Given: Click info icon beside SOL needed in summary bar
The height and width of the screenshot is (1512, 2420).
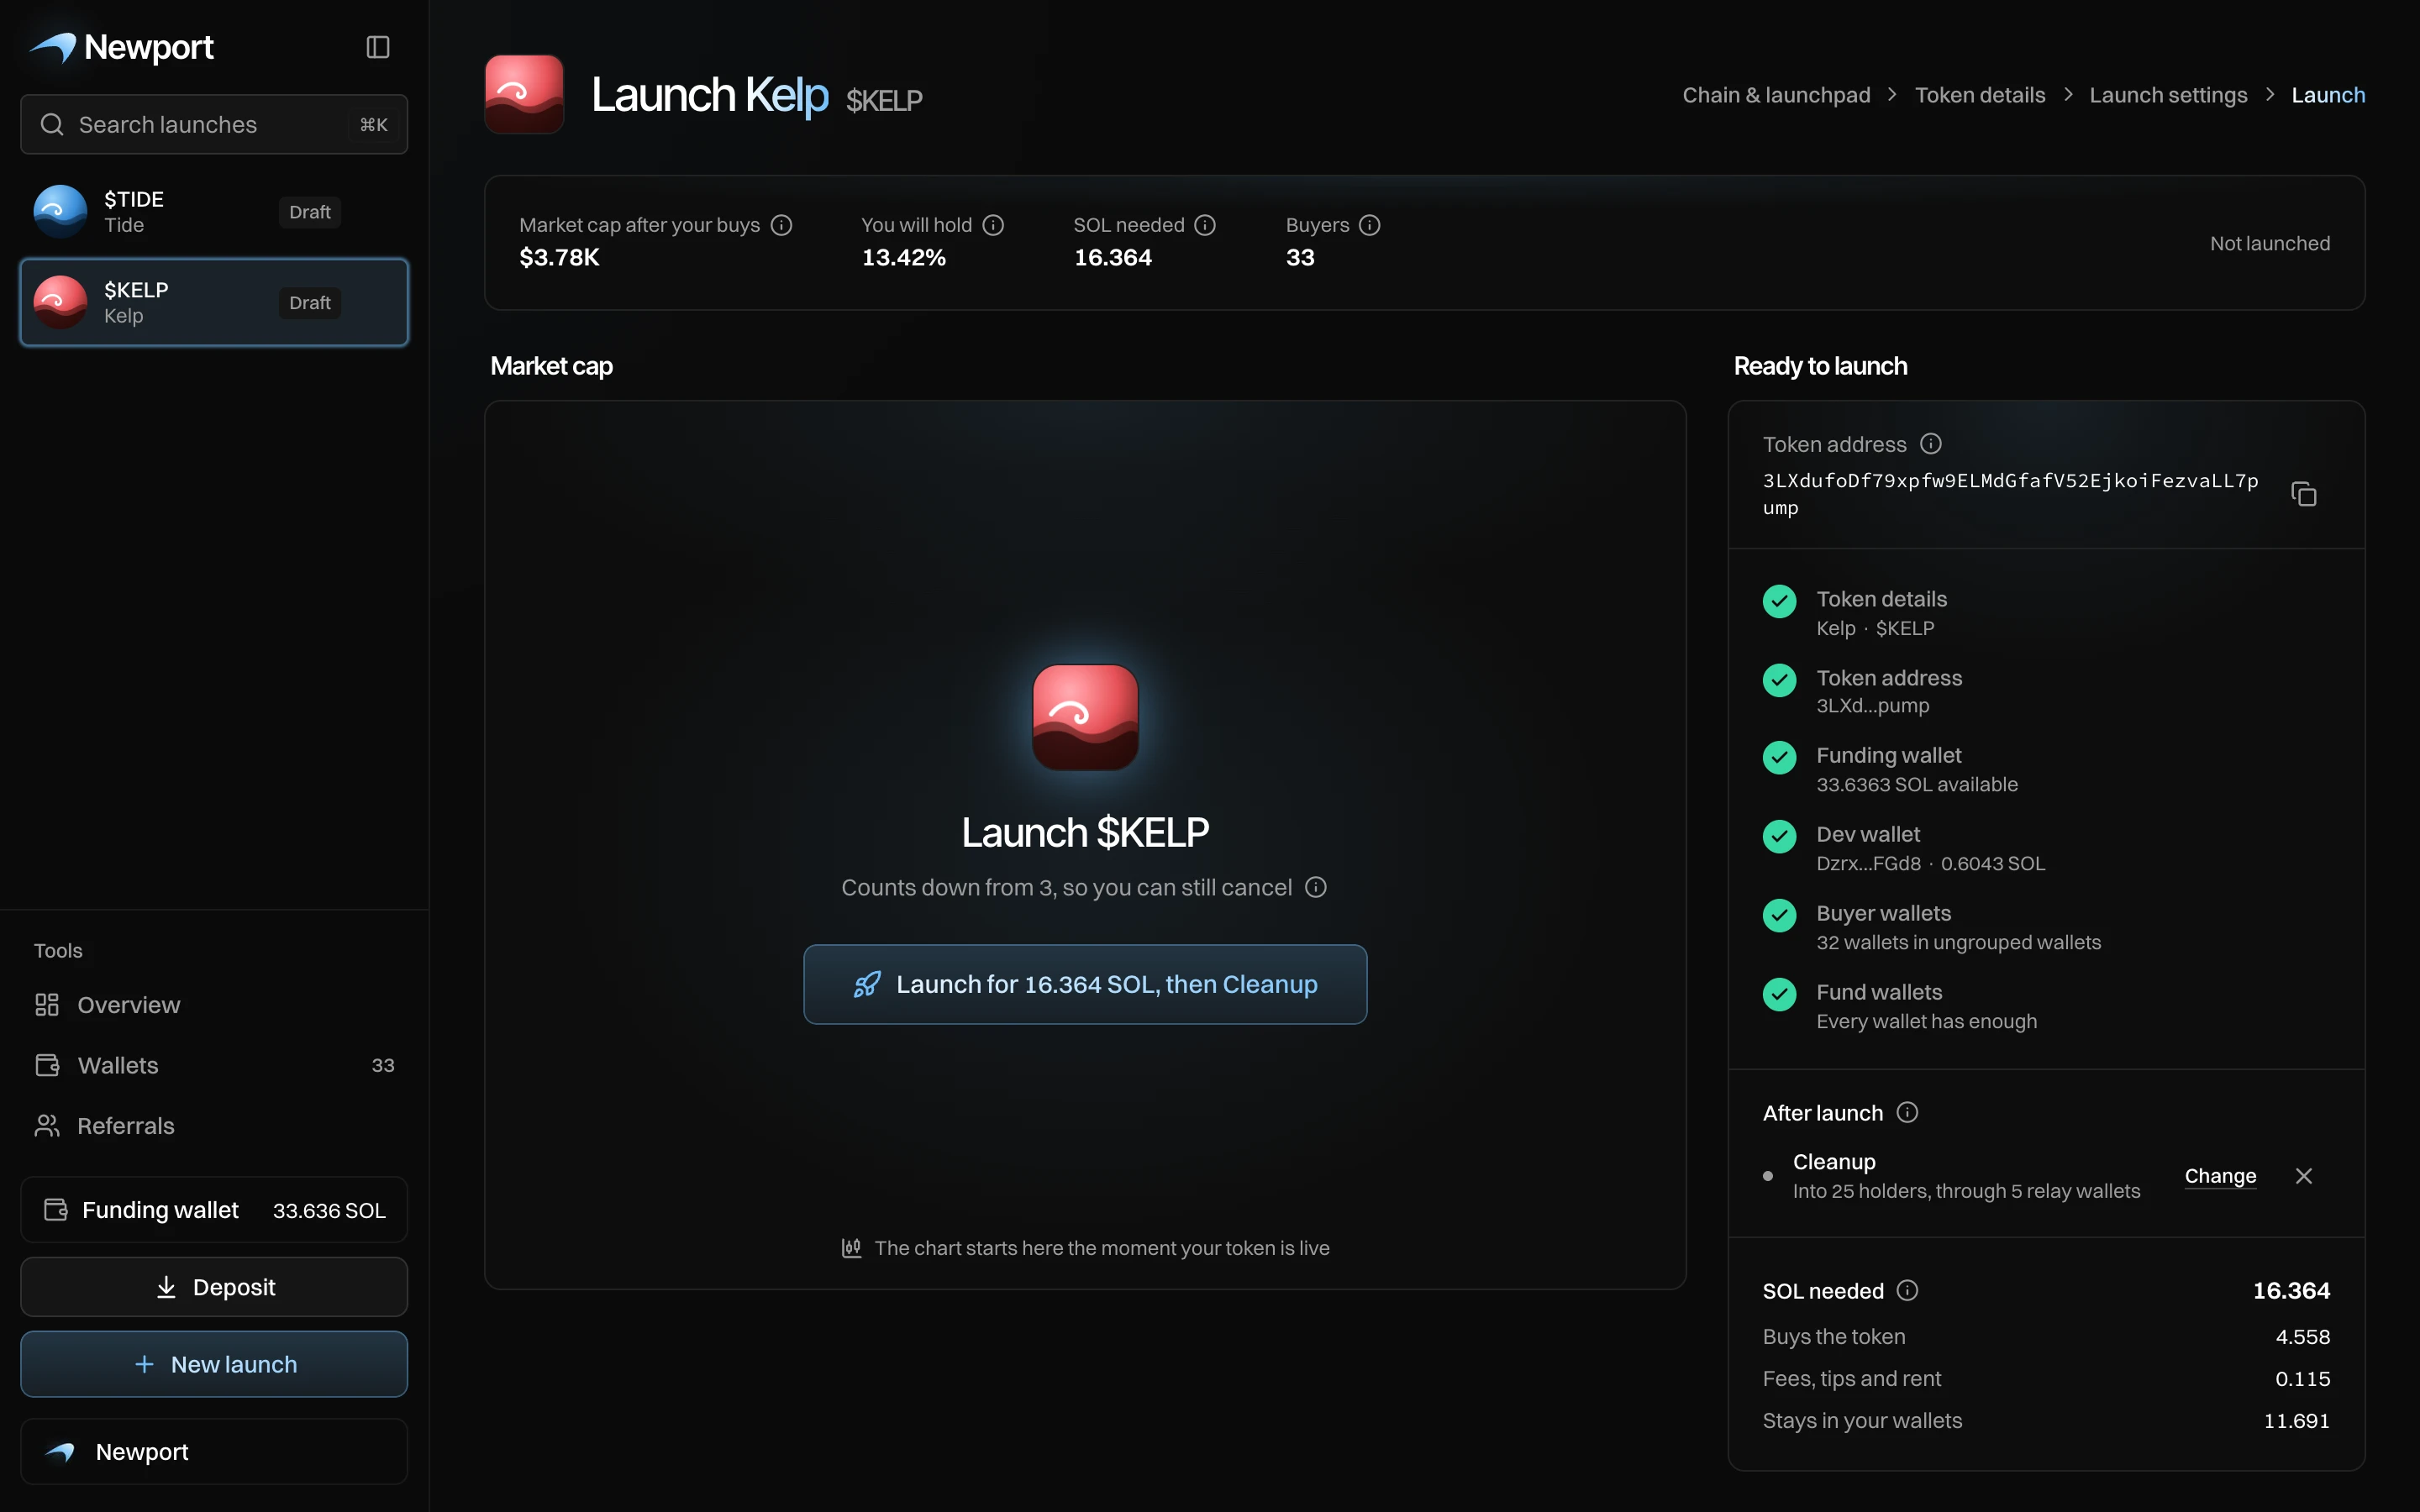Looking at the screenshot, I should point(1205,225).
